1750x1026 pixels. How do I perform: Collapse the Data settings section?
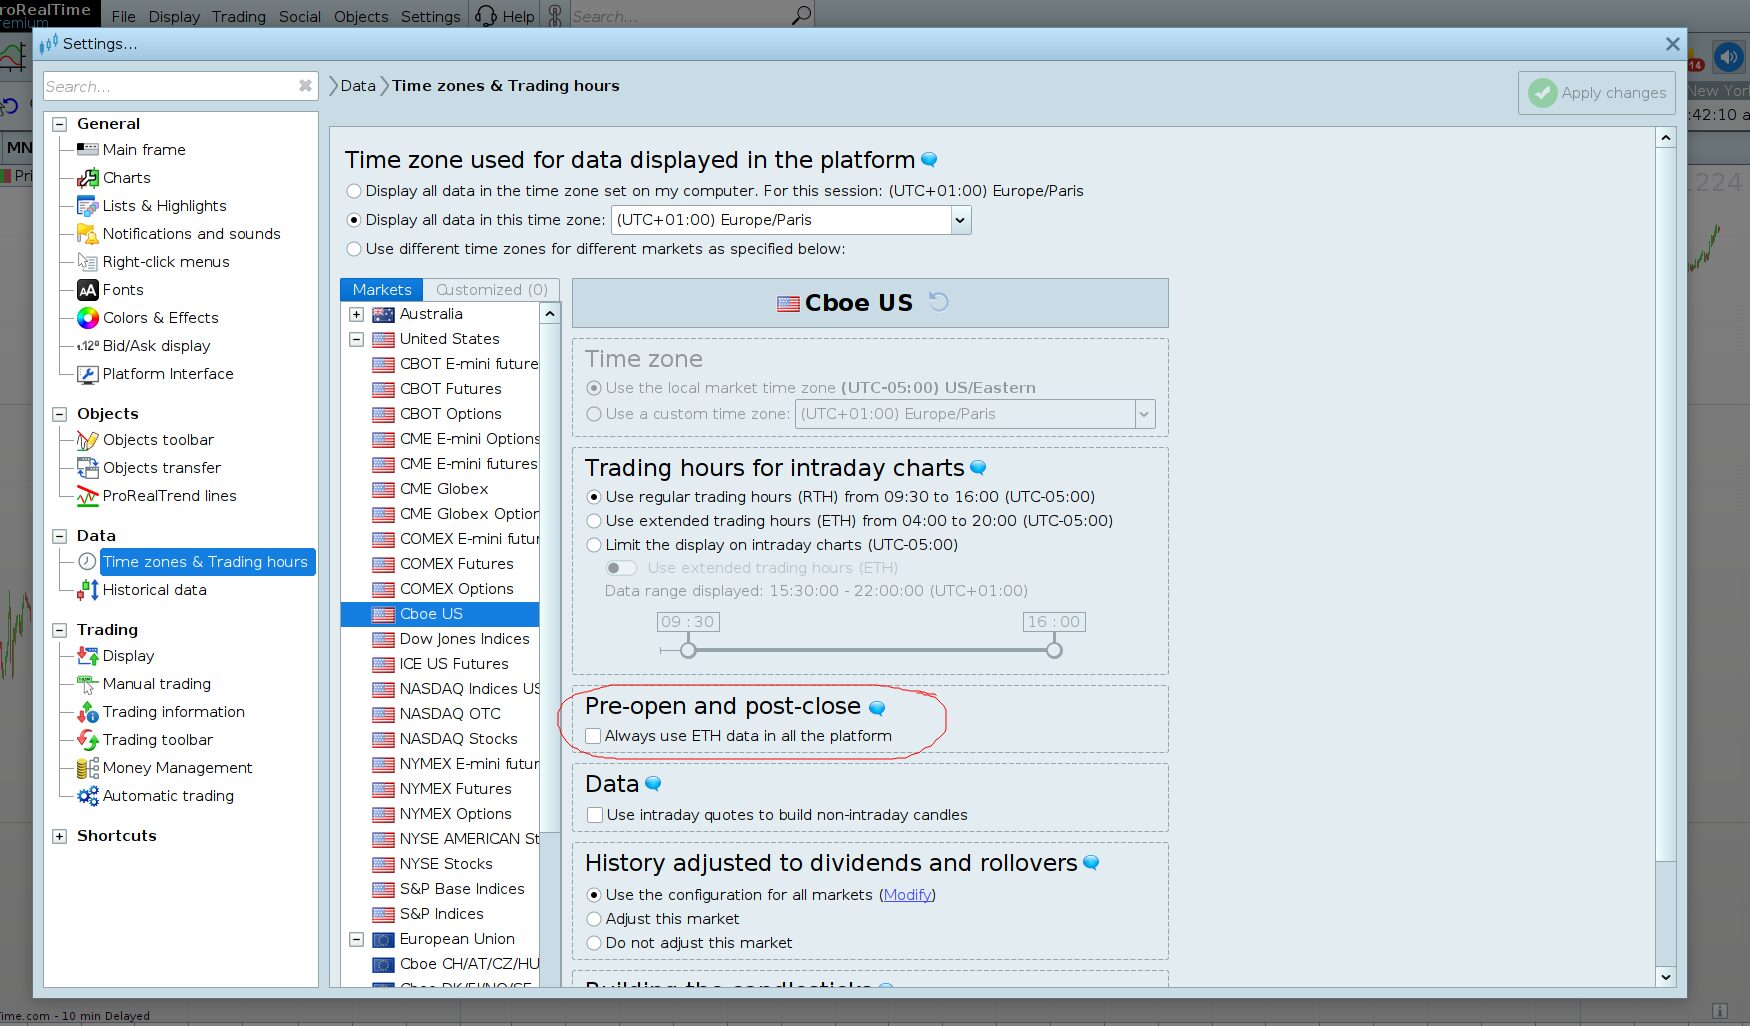59,536
